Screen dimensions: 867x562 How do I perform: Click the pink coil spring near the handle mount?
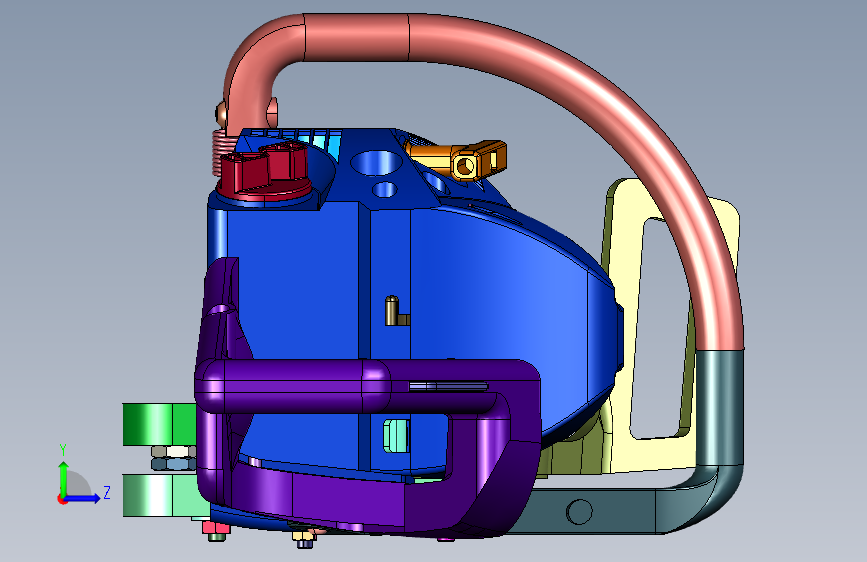point(223,152)
